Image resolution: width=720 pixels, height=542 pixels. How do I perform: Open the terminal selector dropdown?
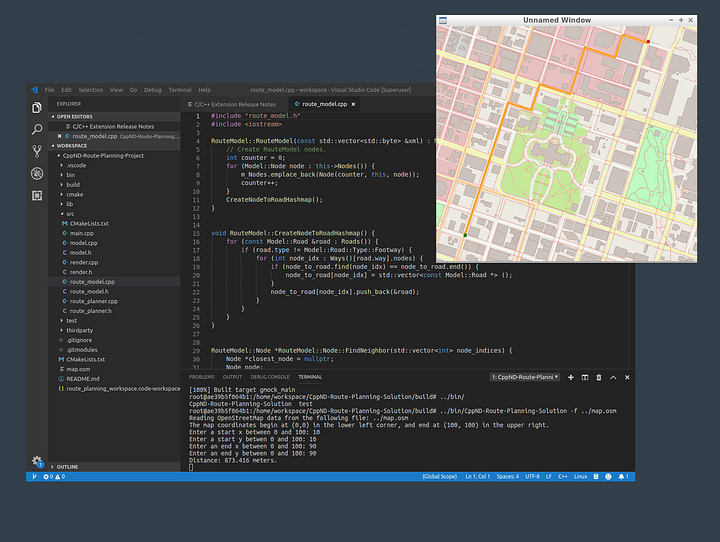pyautogui.click(x=524, y=377)
